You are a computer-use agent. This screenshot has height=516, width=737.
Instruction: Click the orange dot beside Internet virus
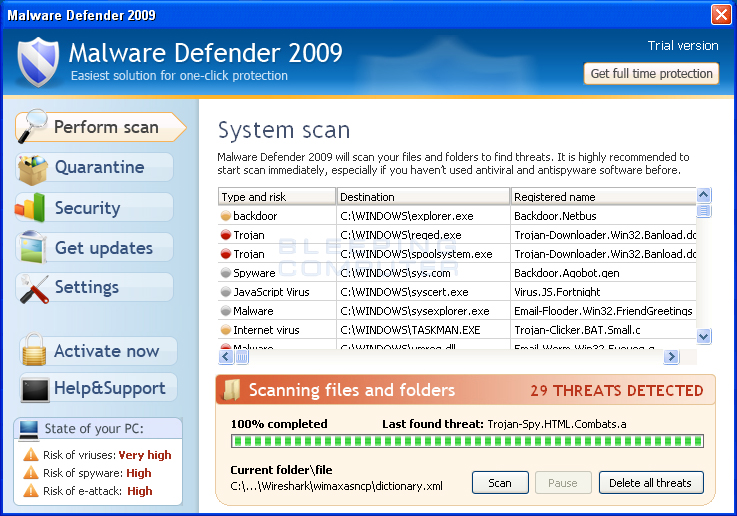tap(226, 330)
